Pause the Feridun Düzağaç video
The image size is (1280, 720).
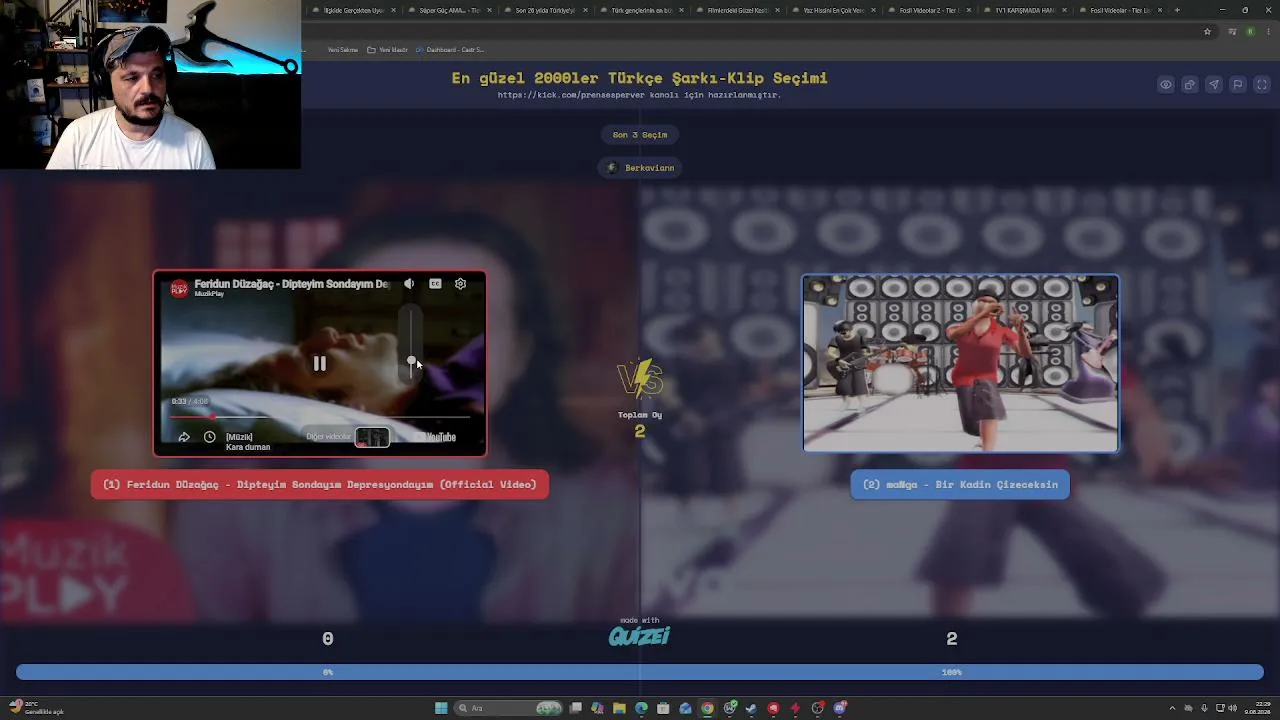pos(319,364)
